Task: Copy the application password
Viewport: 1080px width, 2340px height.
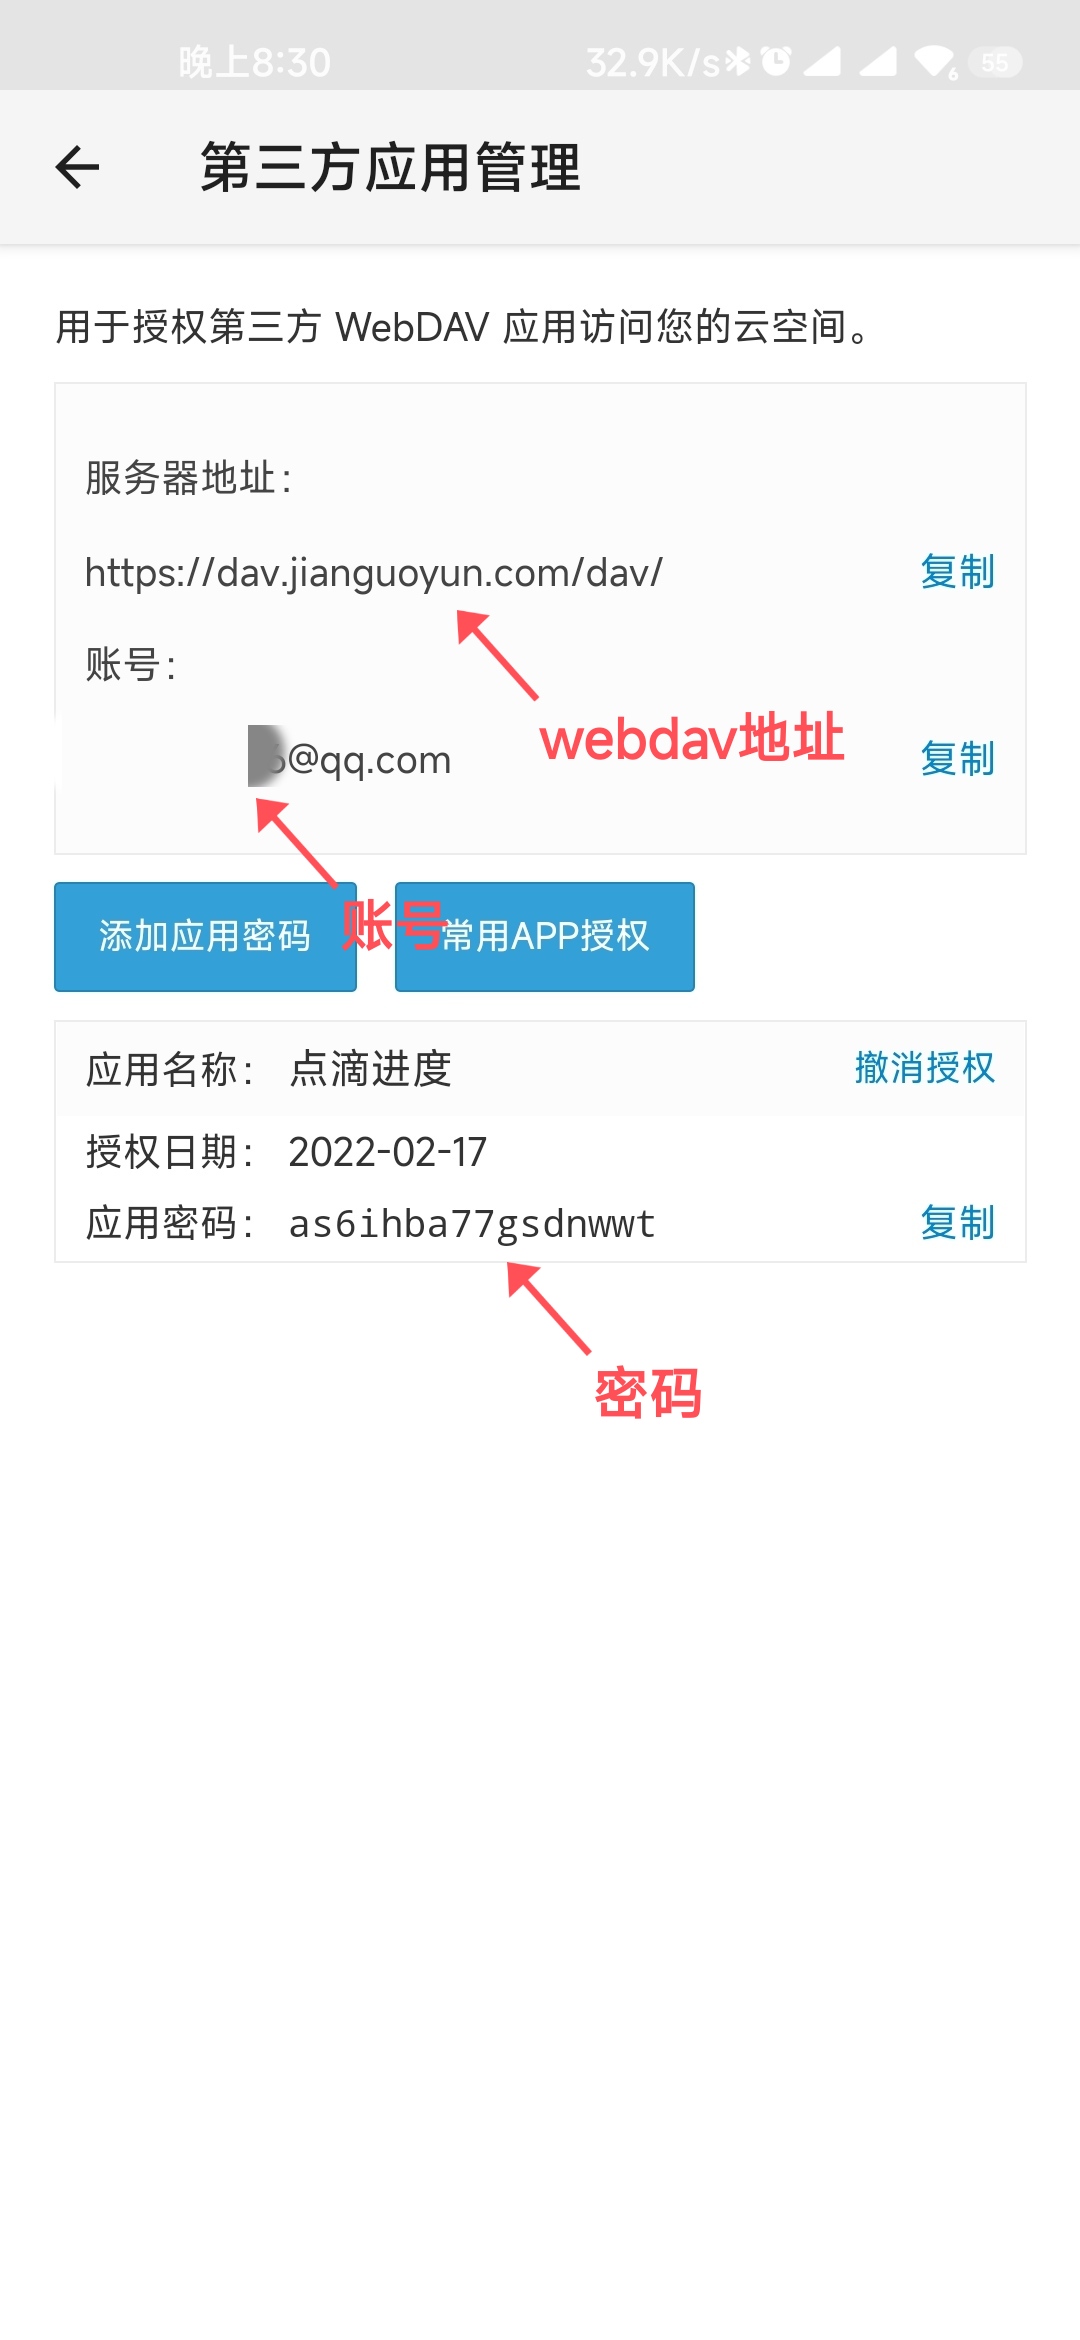Action: coord(957,1223)
